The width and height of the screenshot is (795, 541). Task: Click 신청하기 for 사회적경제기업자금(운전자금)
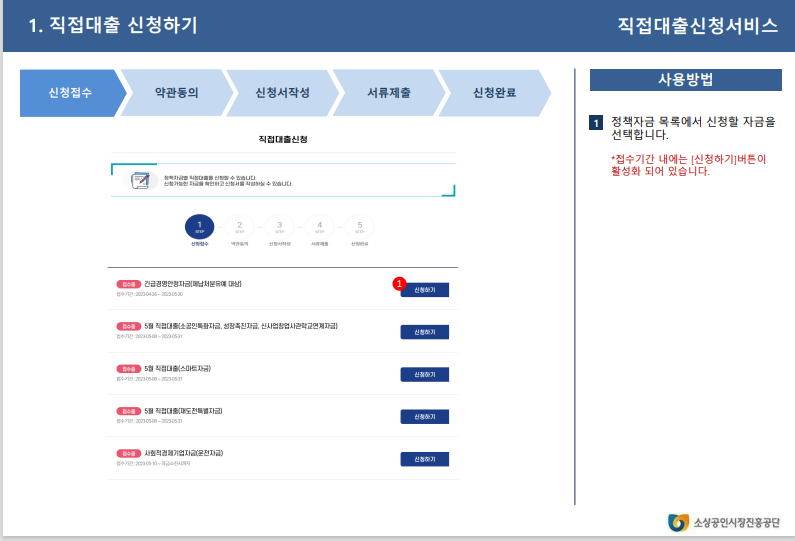point(424,459)
